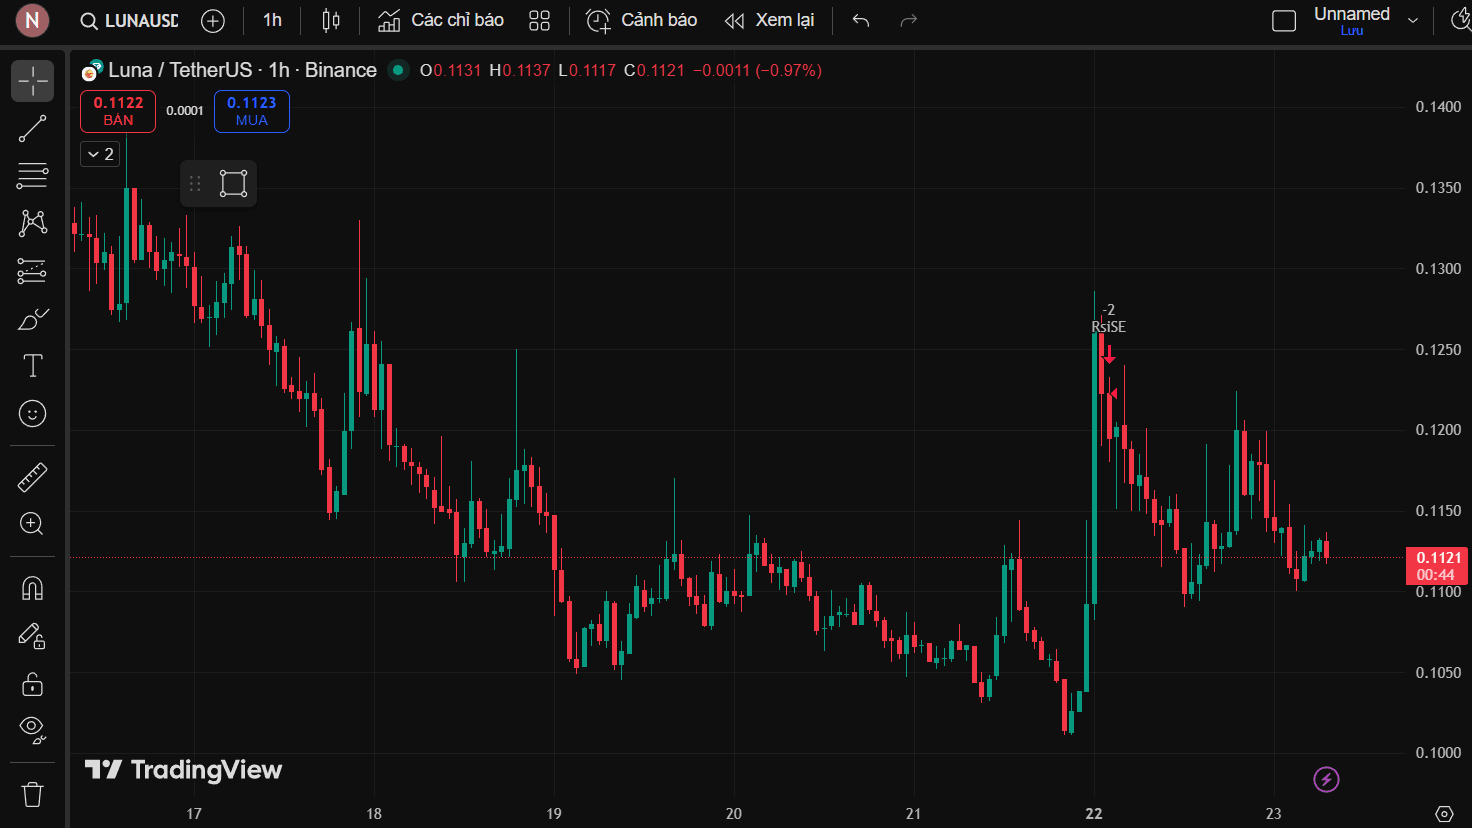The width and height of the screenshot is (1472, 828).
Task: Select the brush drawing tool
Action: tap(33, 319)
